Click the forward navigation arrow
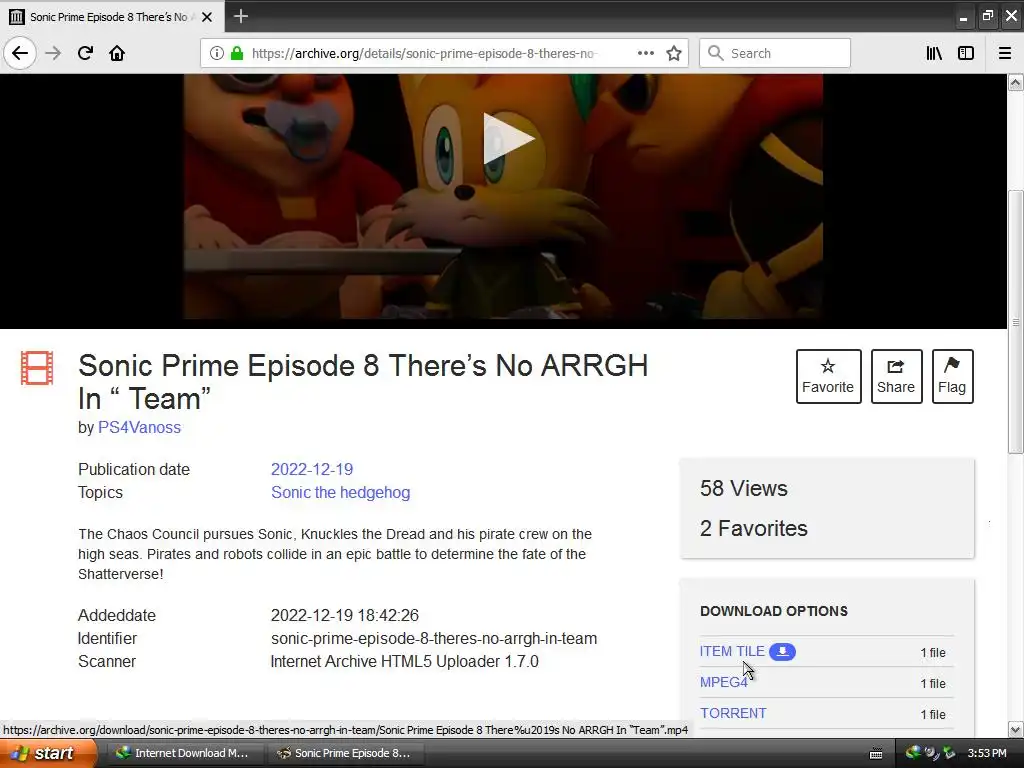 (53, 53)
